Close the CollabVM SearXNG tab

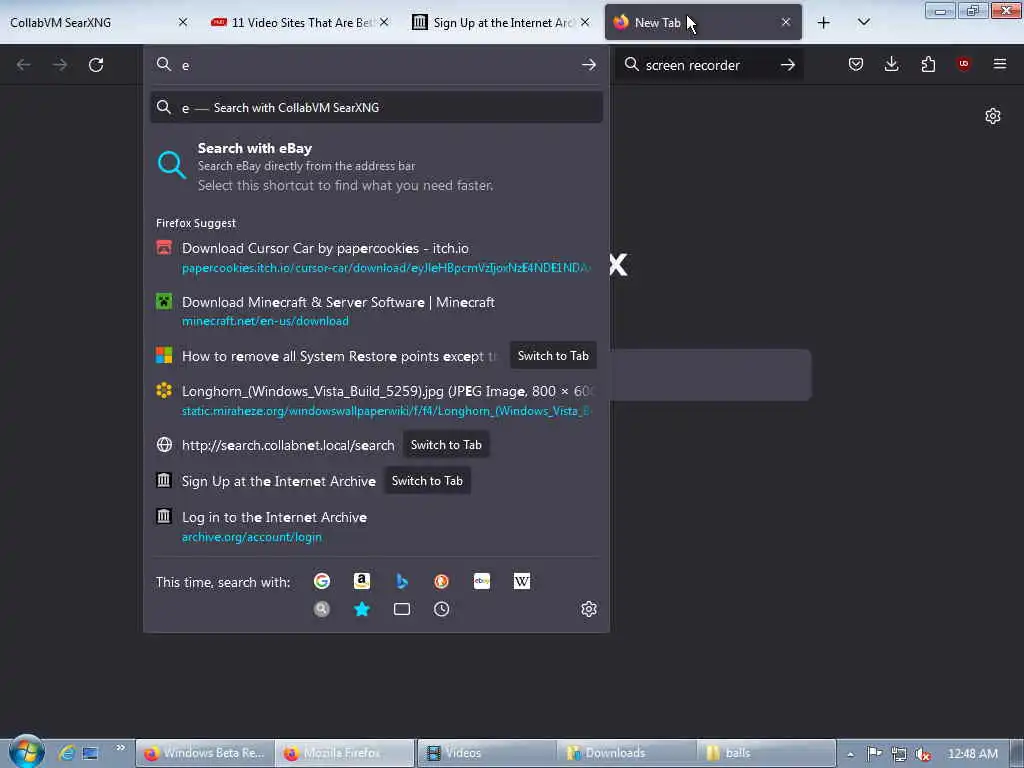click(x=183, y=22)
